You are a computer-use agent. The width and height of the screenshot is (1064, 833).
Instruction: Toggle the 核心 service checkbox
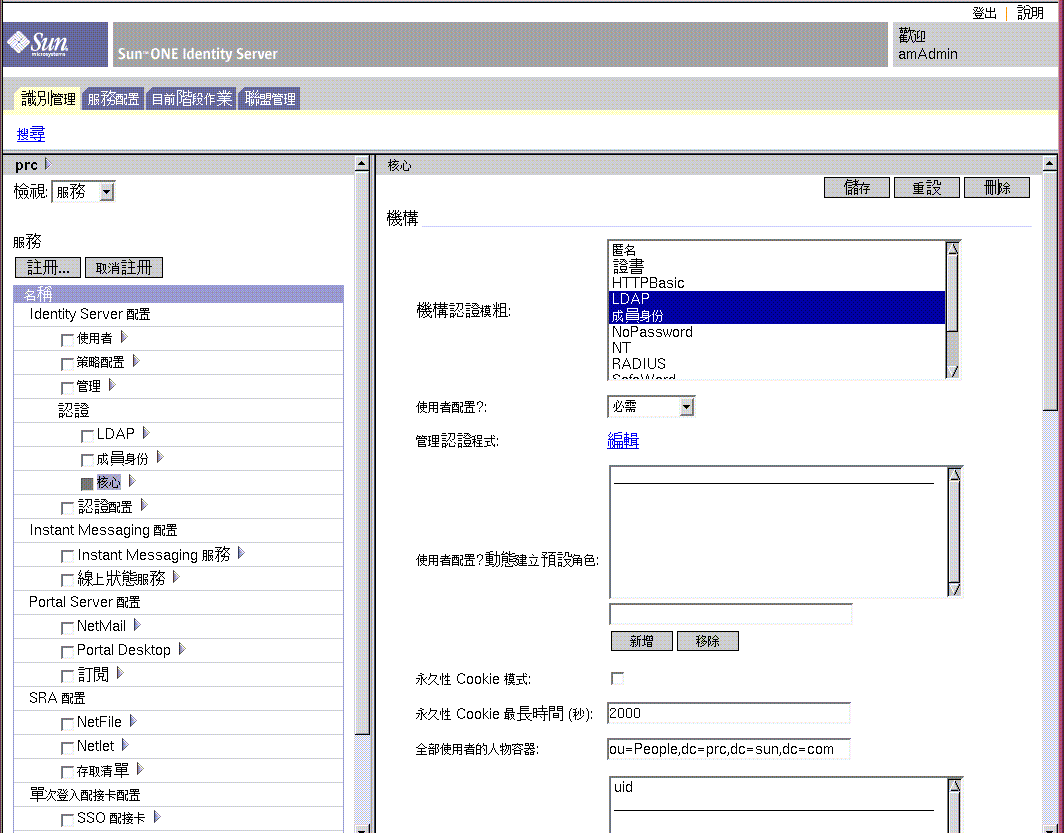point(87,484)
